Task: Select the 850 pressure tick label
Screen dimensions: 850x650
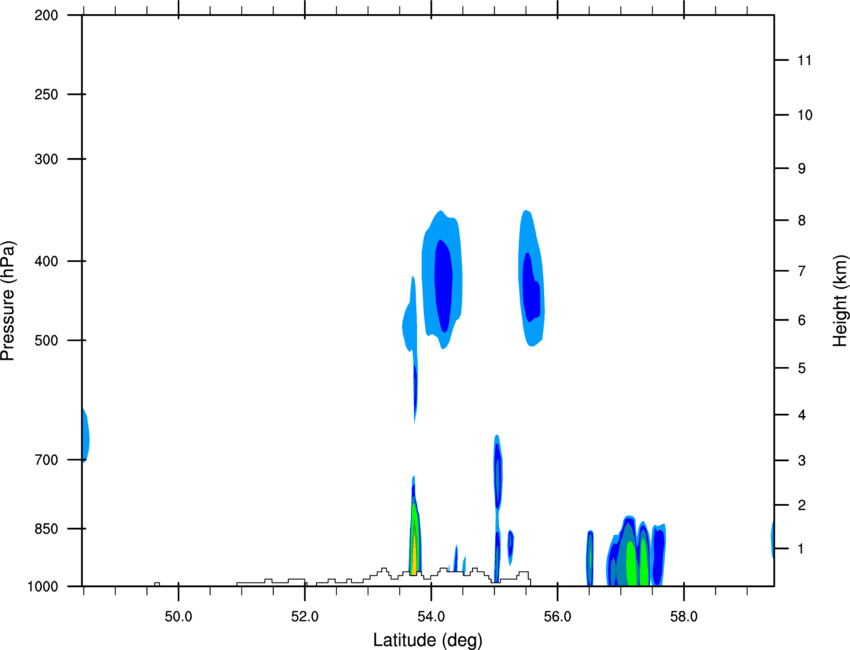Action: (x=46, y=529)
